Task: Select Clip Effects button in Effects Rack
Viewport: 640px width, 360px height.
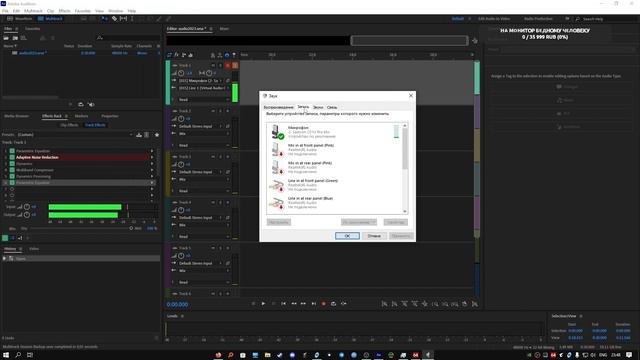Action: pos(69,125)
